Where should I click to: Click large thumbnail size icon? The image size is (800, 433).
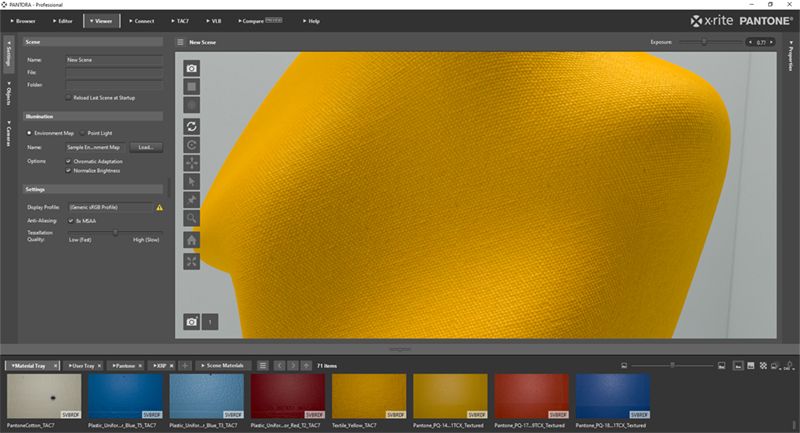[x=721, y=366]
